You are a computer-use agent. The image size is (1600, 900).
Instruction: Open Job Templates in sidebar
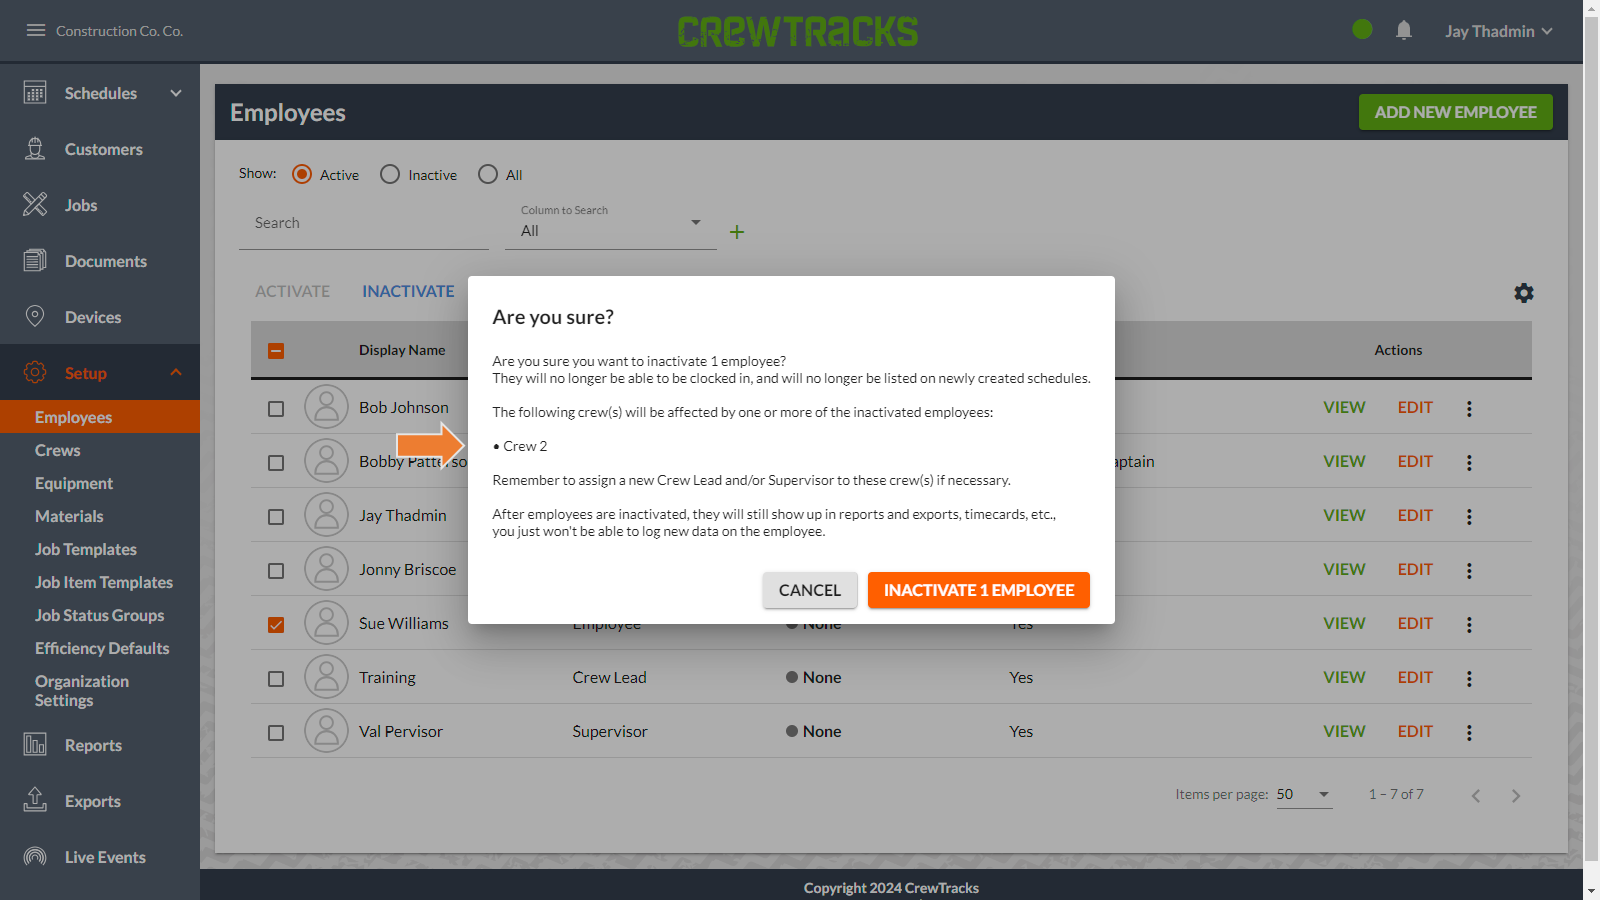(x=86, y=549)
